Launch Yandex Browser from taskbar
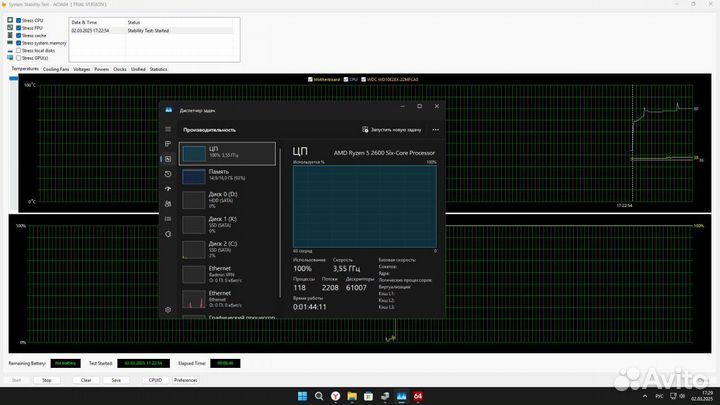 point(336,396)
